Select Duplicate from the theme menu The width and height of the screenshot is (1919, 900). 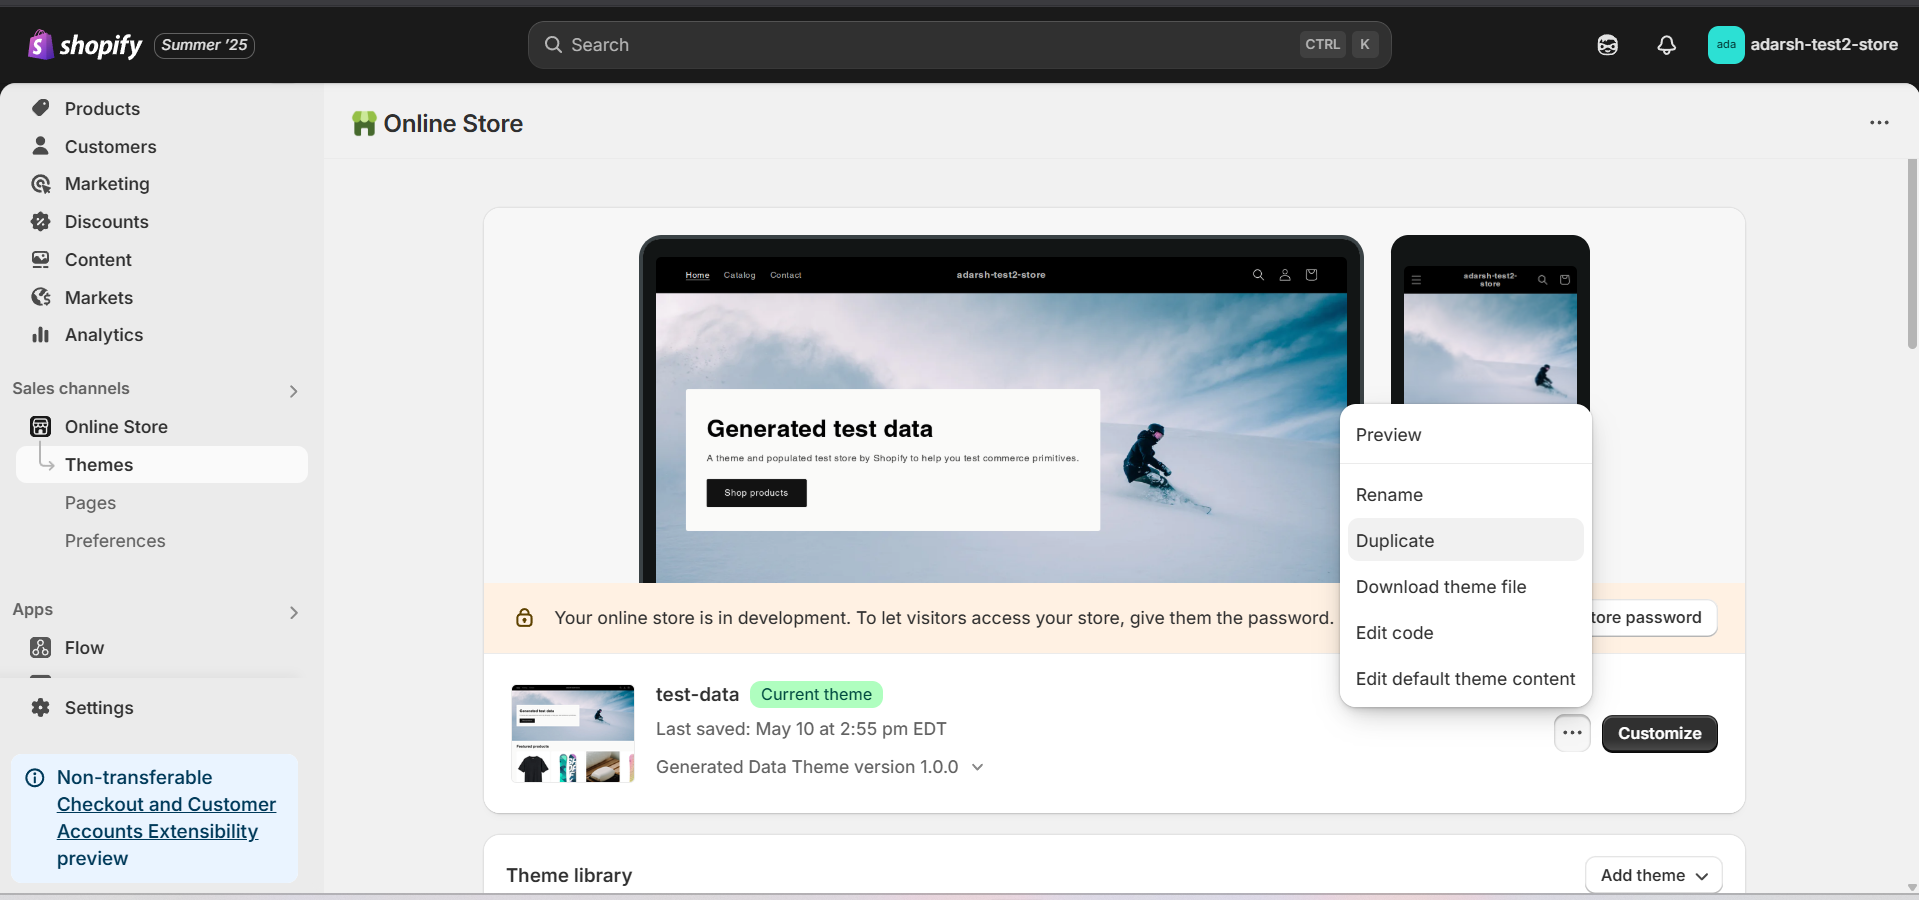point(1395,540)
